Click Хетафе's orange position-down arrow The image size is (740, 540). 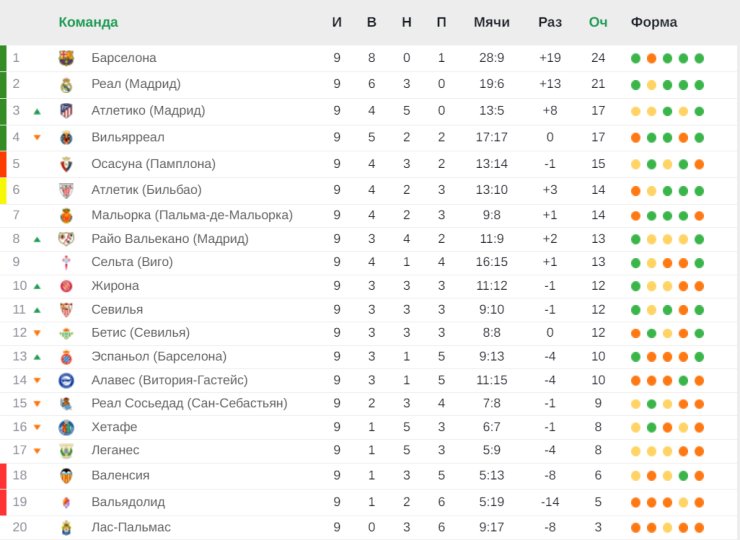coord(37,428)
